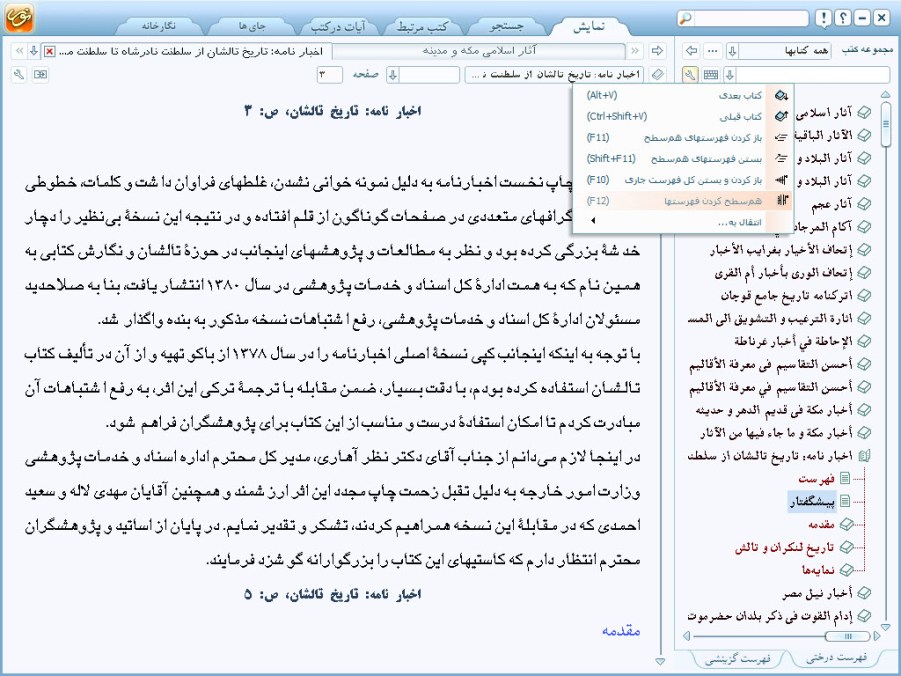The image size is (901, 676).
Task: Open the کتب مرتبط tab
Action: point(422,26)
